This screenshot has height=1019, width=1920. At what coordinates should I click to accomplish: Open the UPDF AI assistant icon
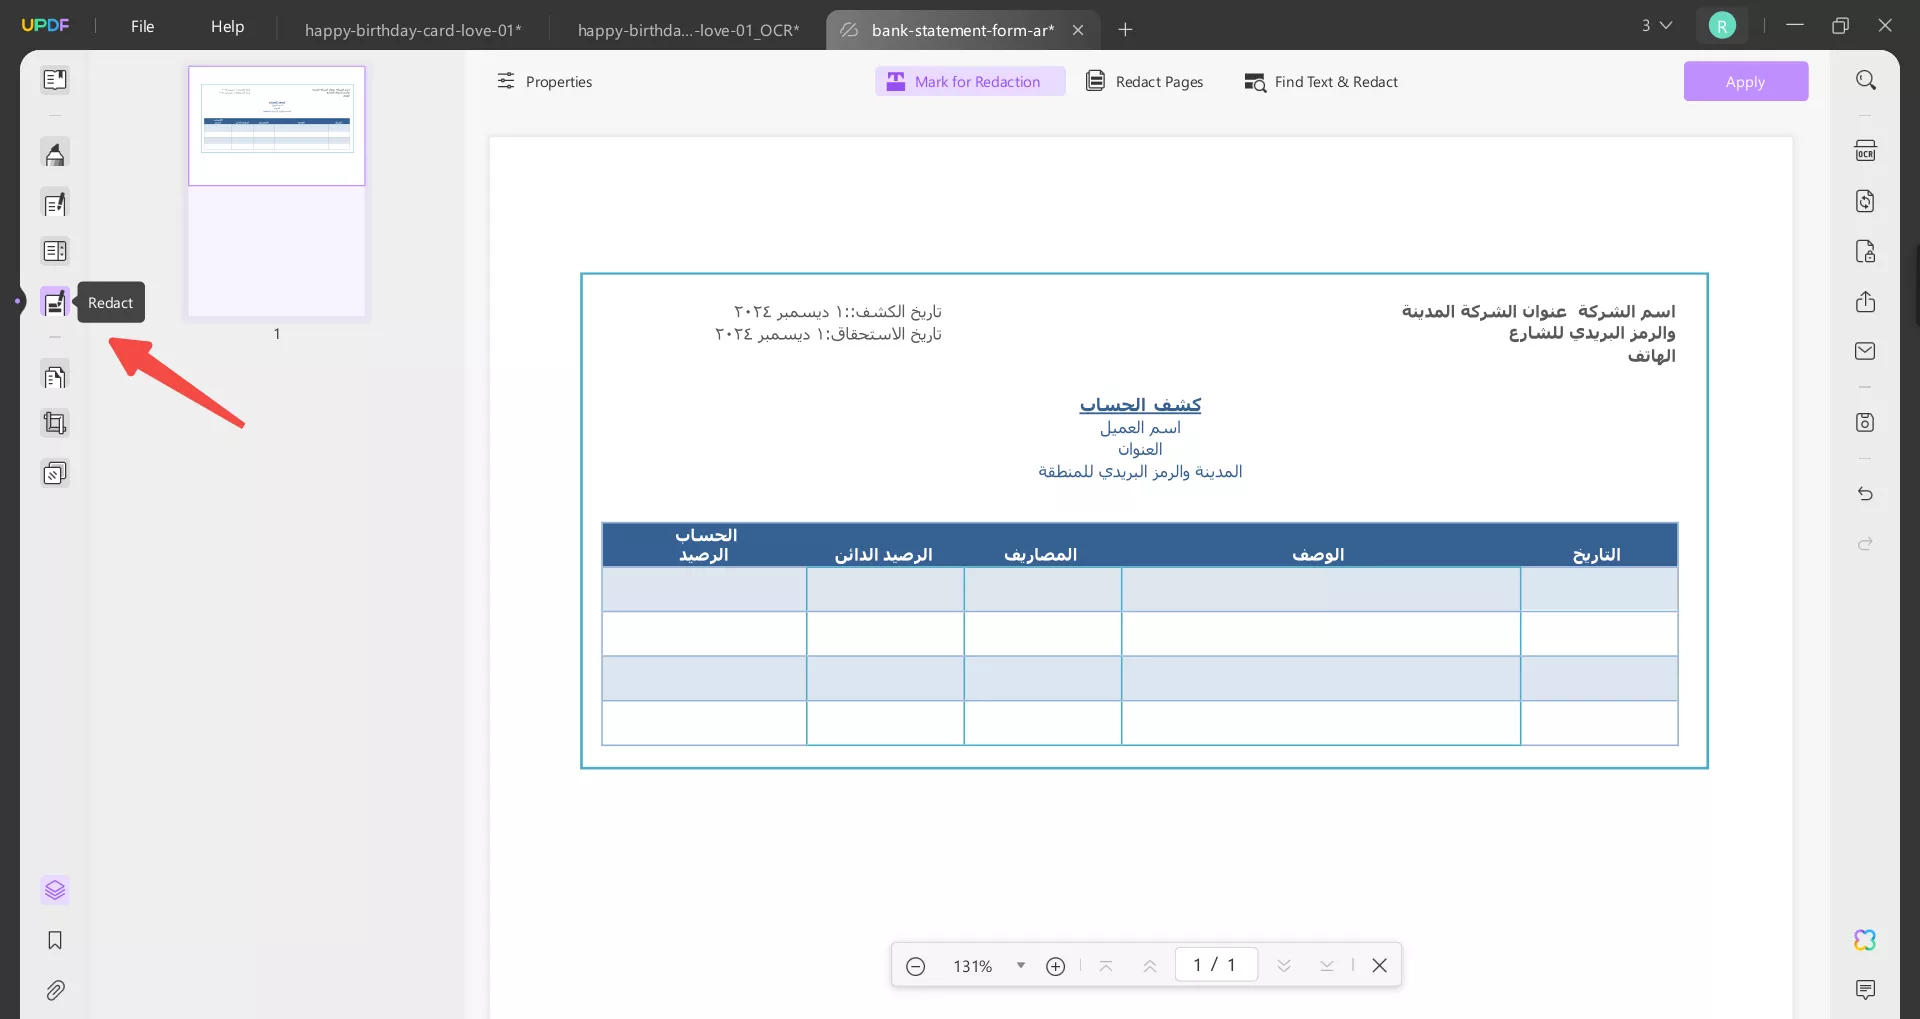click(1864, 940)
